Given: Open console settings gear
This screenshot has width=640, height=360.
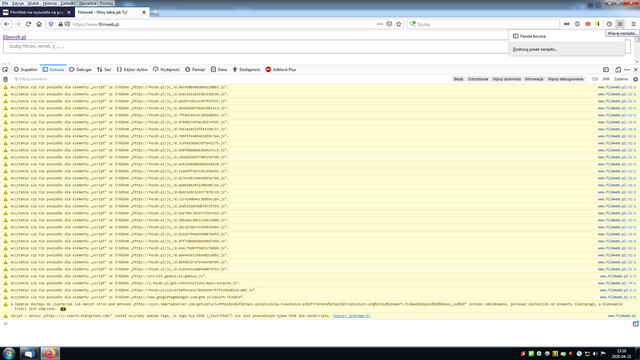Looking at the screenshot, I should click(x=636, y=79).
